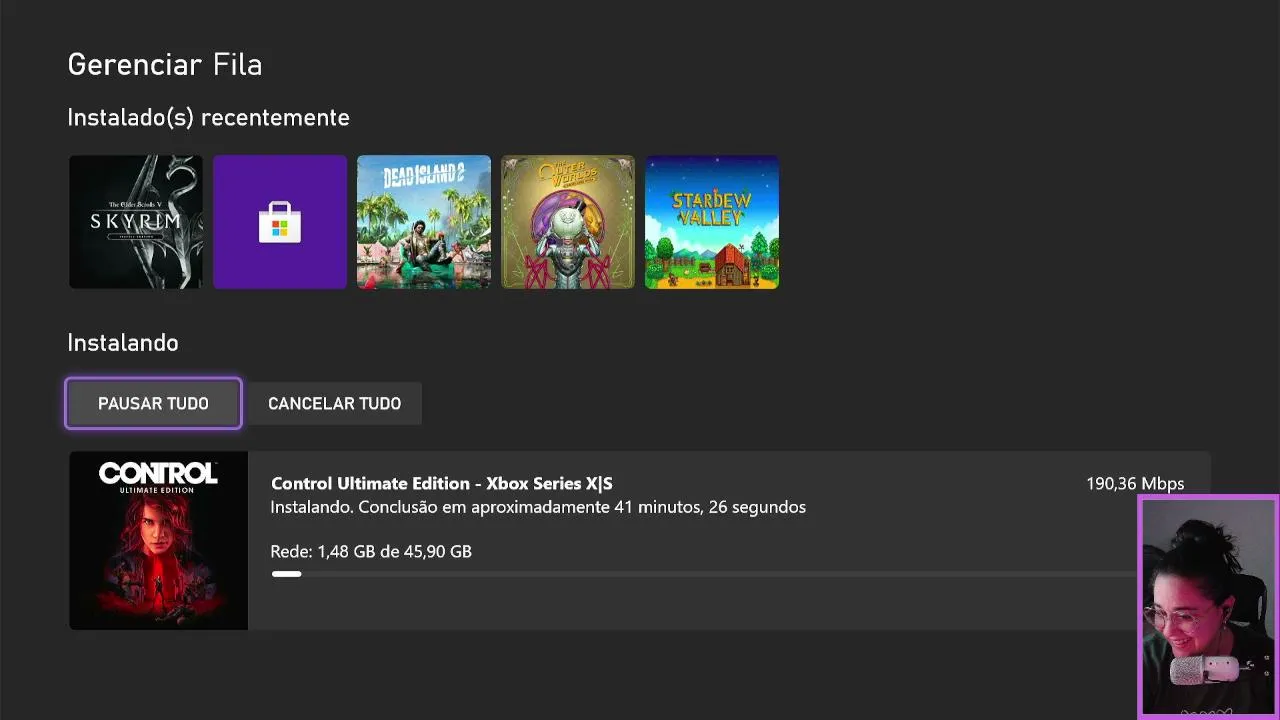1280x720 pixels.
Task: Click the Control Ultimate Edition title text
Action: pyautogui.click(x=442, y=484)
